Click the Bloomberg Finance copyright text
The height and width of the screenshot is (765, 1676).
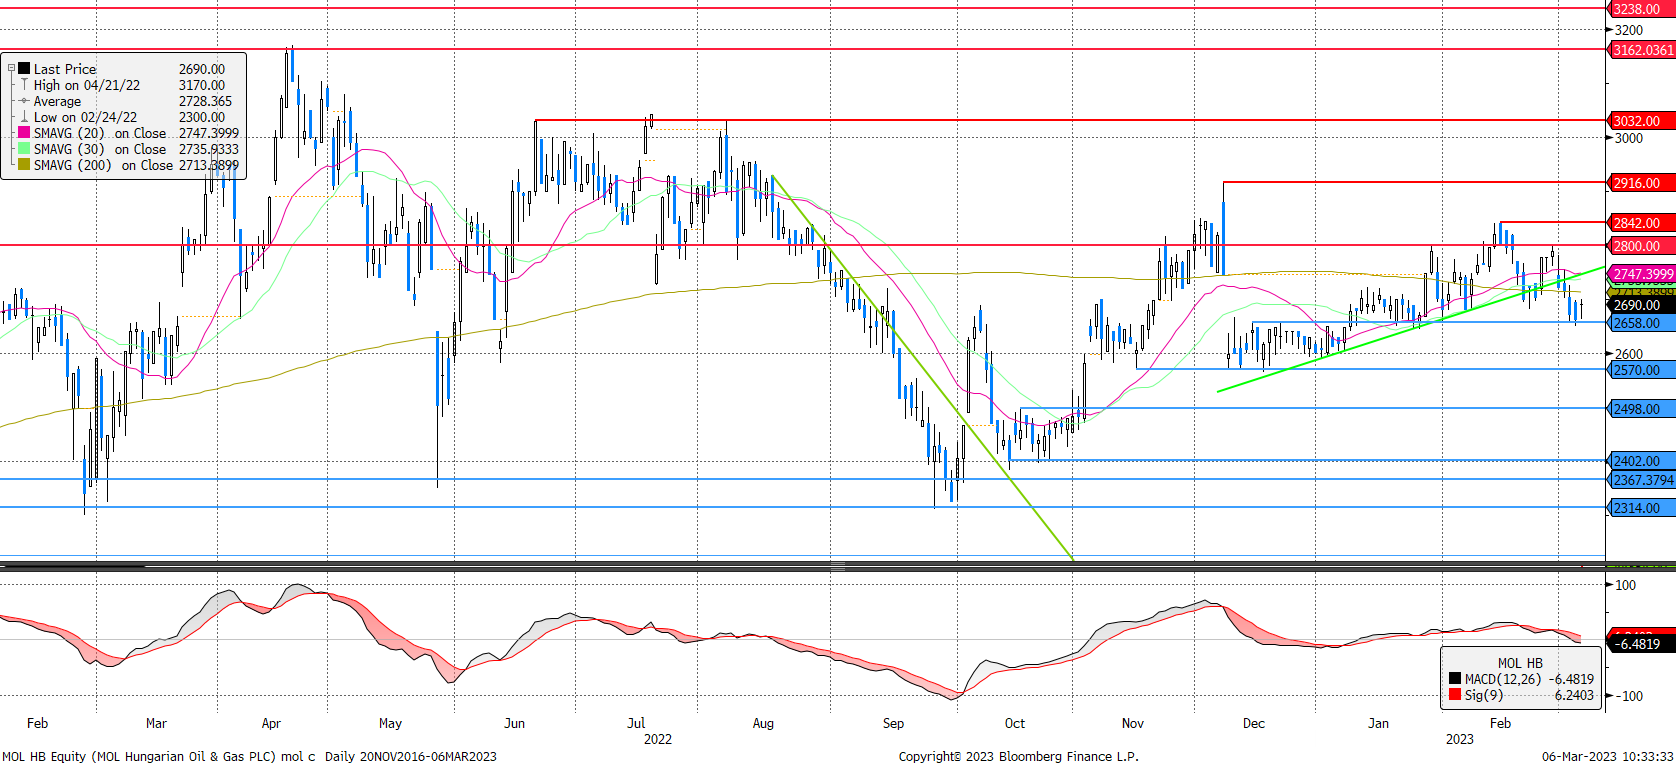click(1018, 756)
